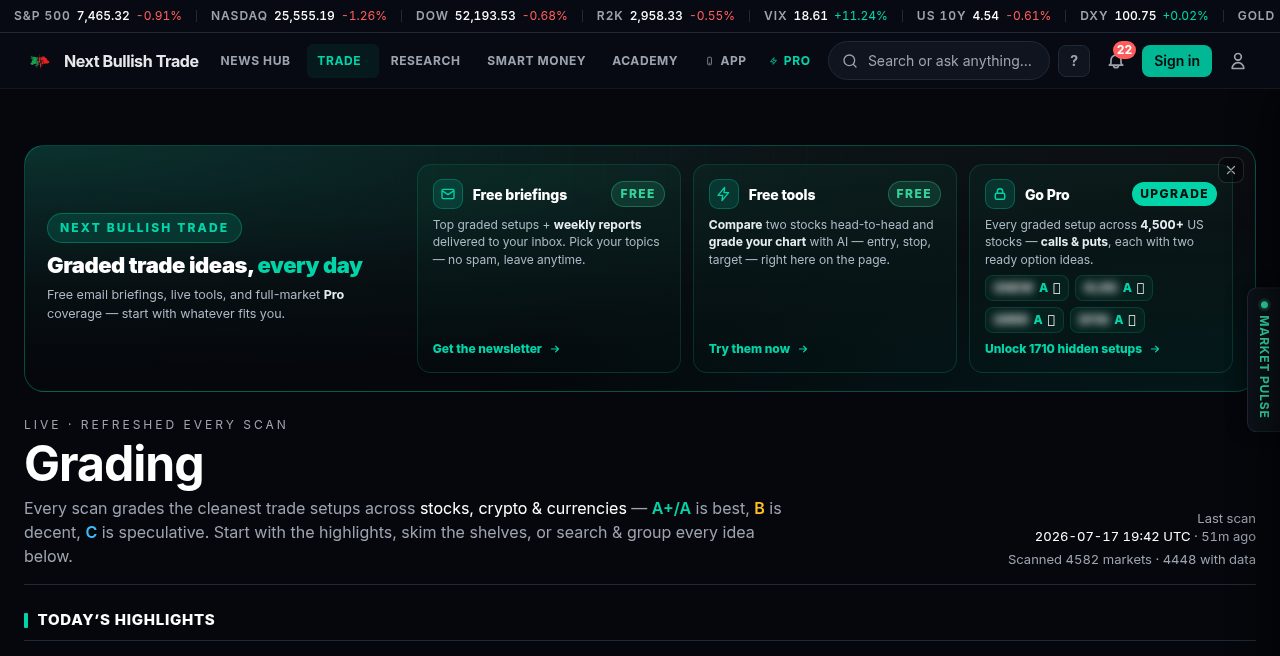Open Unlock 1710 hidden setups link
Screen dimensions: 1280x656
(1072, 349)
